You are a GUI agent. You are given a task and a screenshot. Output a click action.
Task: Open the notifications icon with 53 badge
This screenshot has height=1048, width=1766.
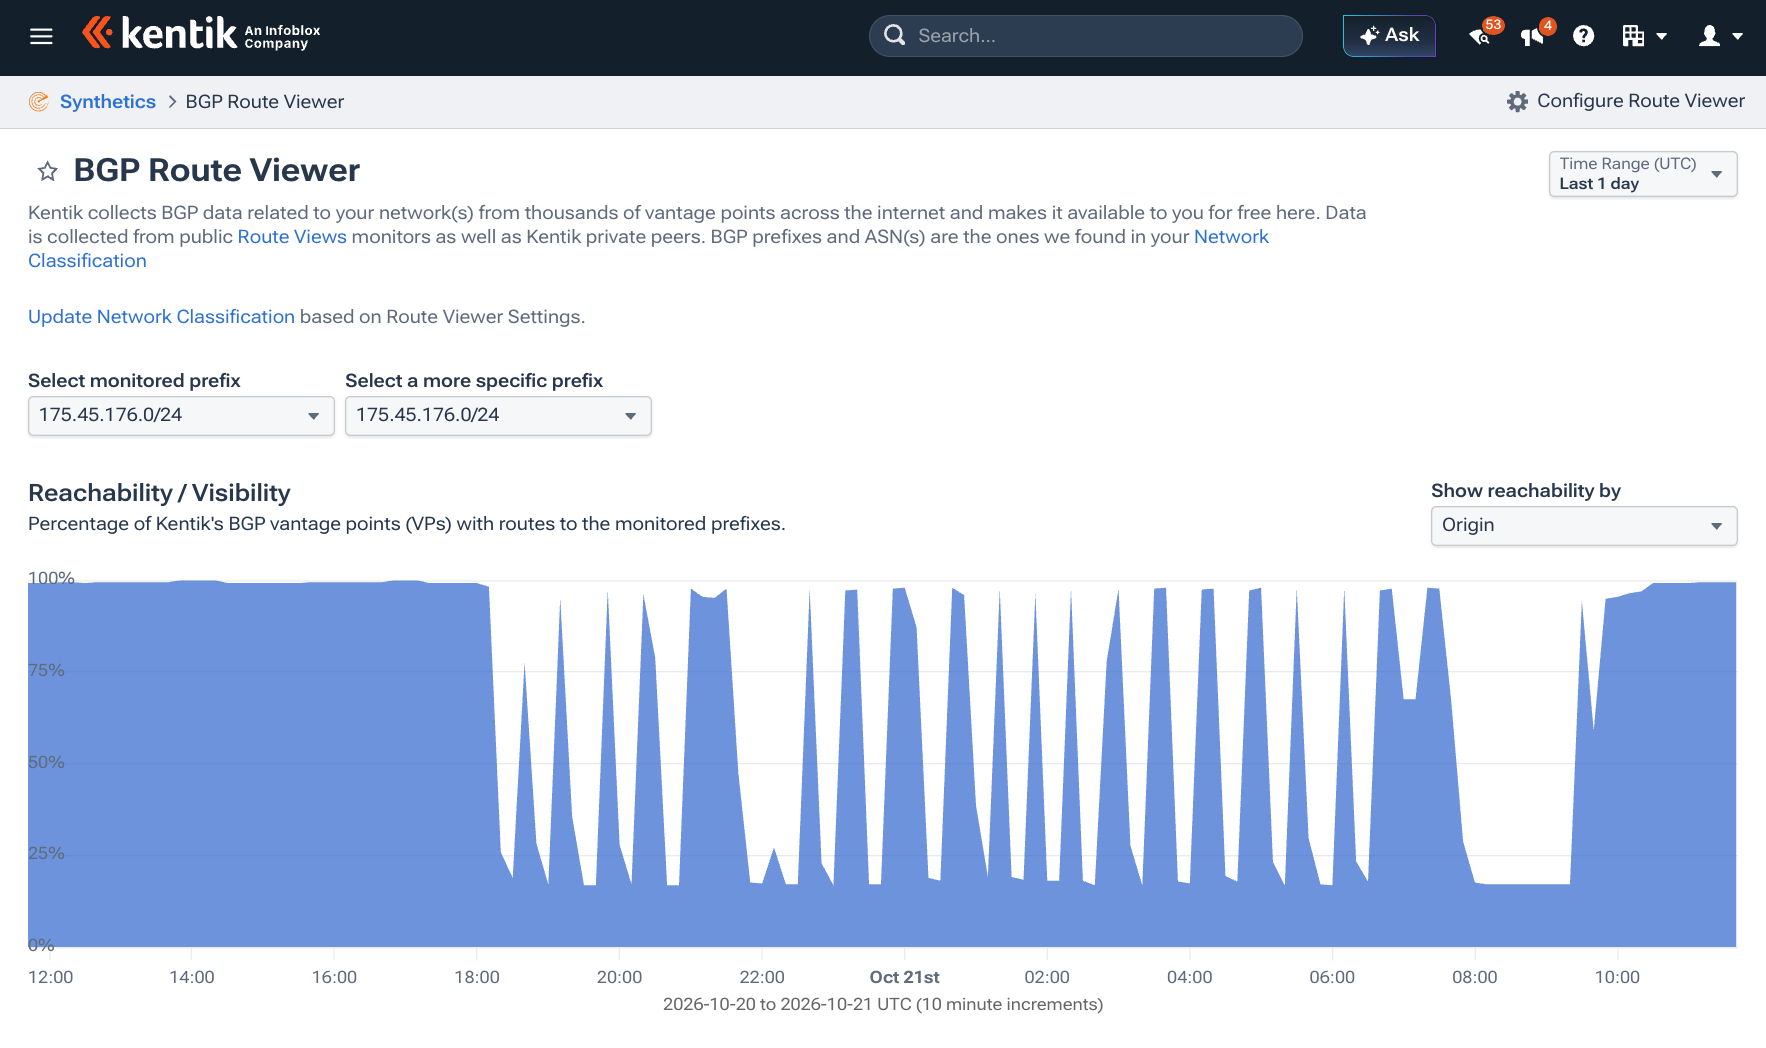(1482, 35)
